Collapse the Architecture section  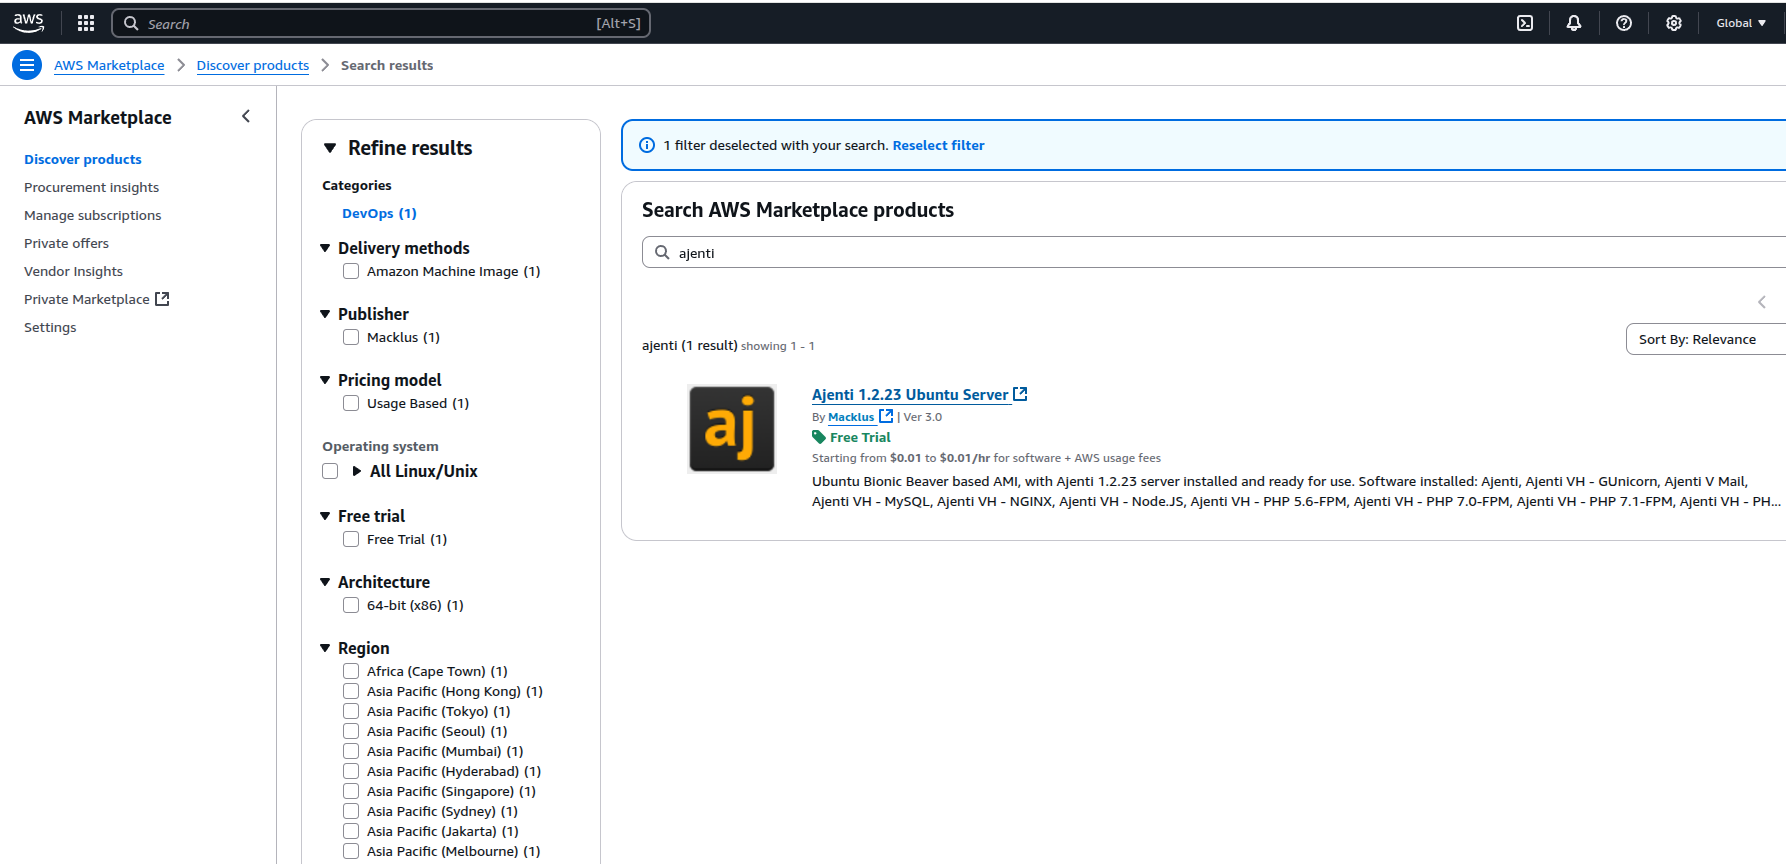coord(325,582)
